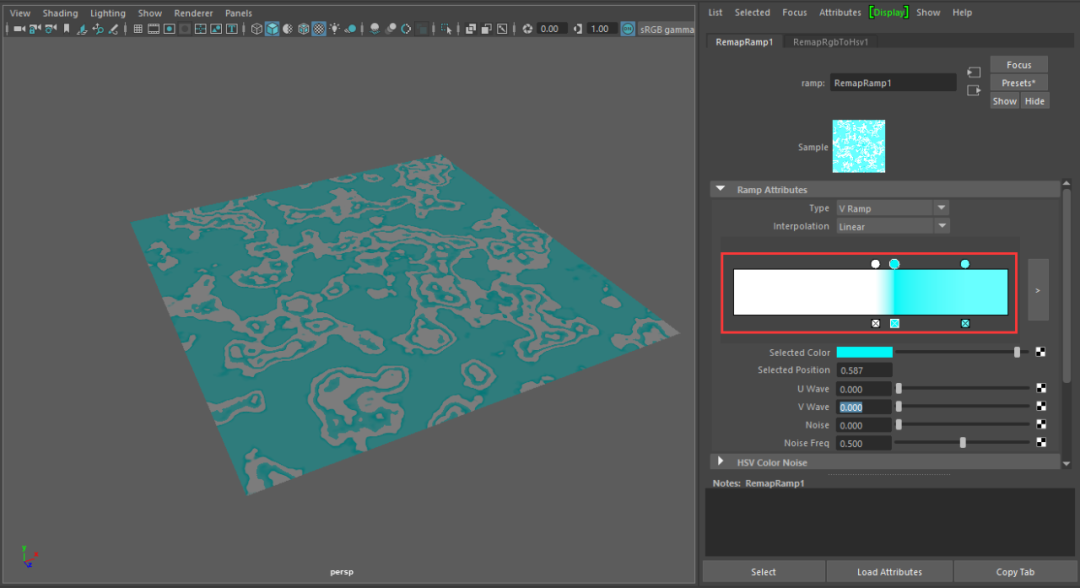
Task: Adjust the Noise Freq slider
Action: (x=963, y=443)
